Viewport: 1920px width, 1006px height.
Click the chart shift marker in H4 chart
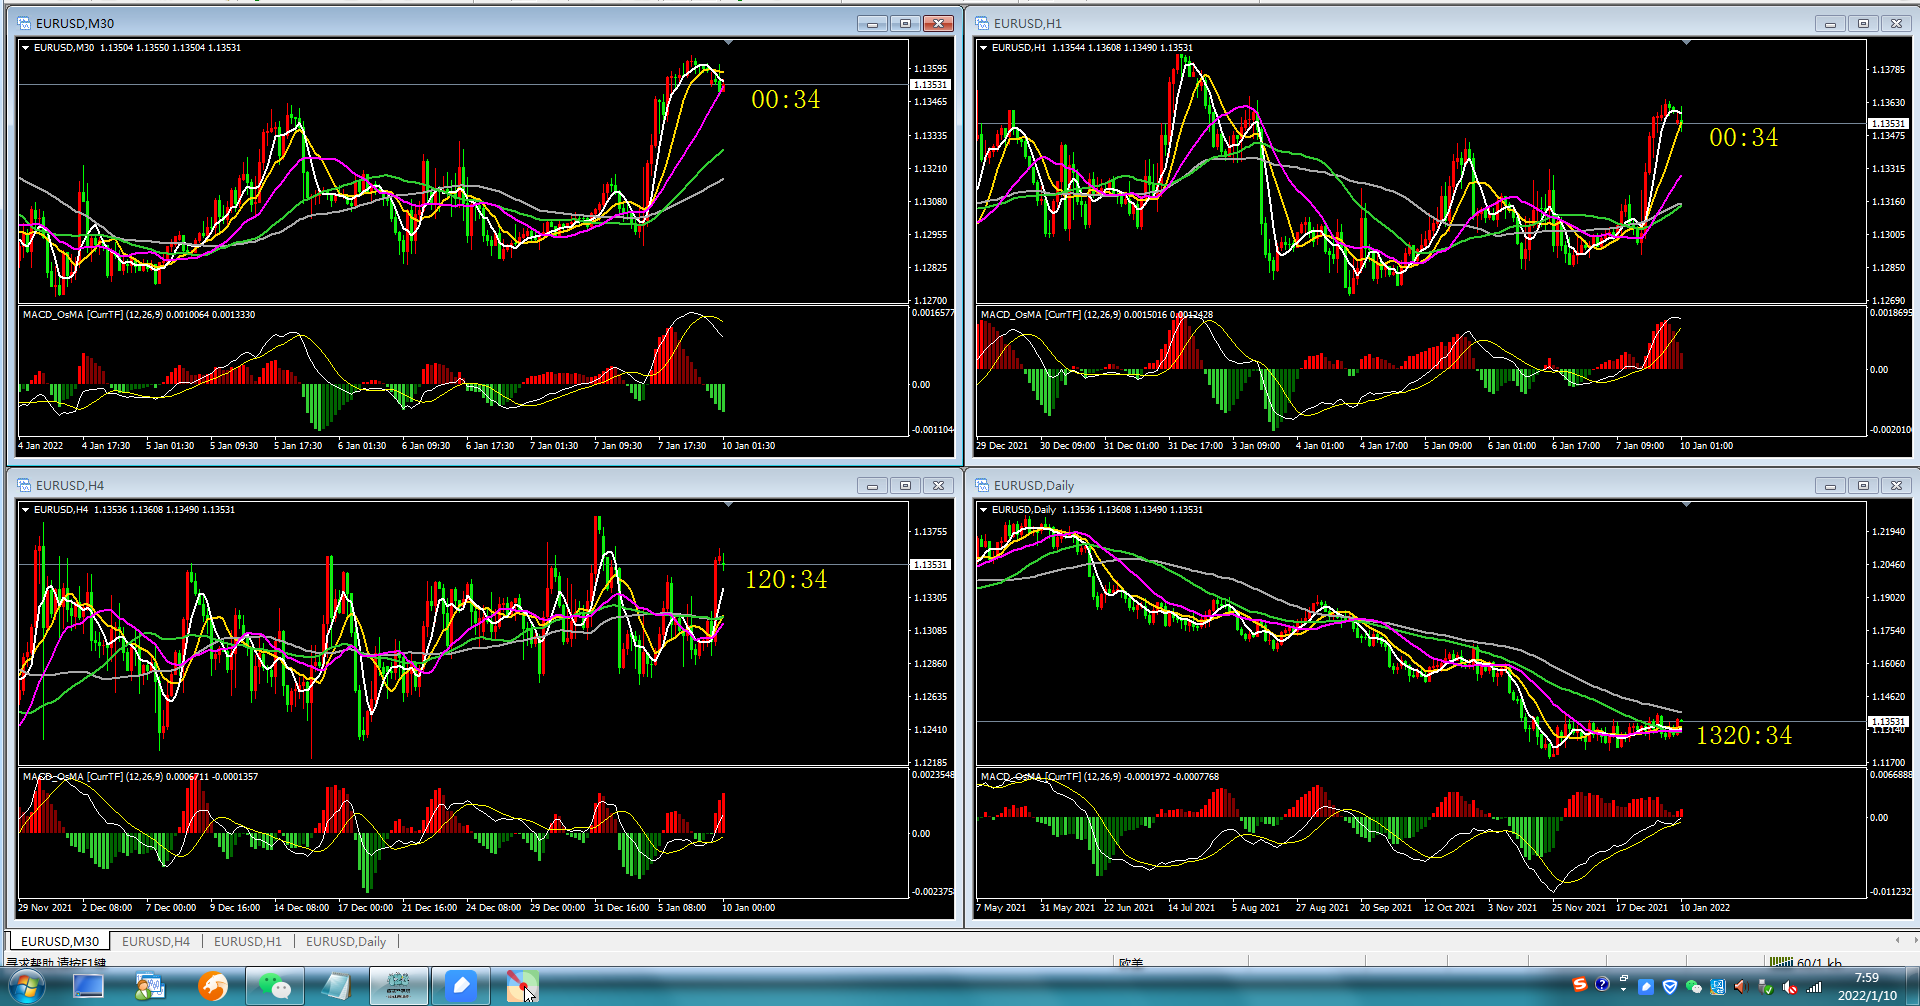[729, 504]
